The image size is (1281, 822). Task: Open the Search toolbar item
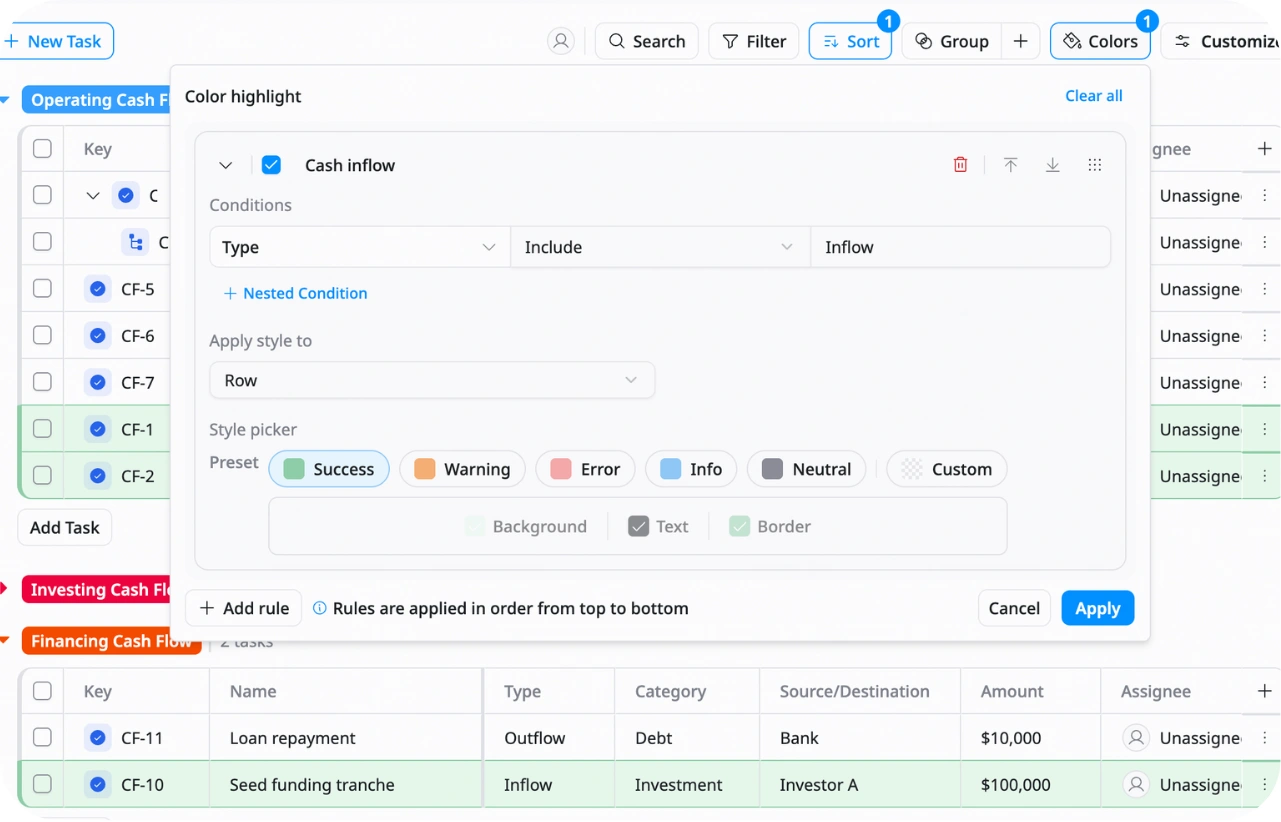tap(647, 41)
